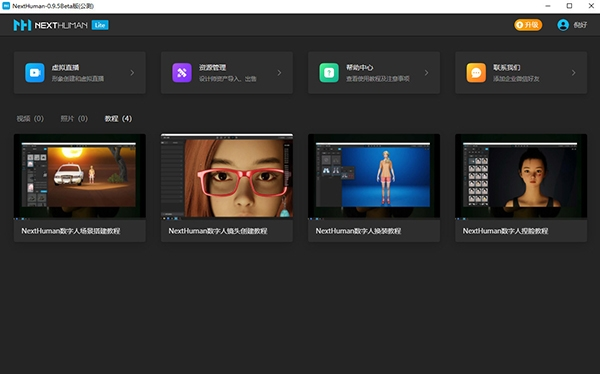Viewport: 600px width, 374px height.
Task: Expand the 帮助中心 card chevron arrow
Action: (426, 72)
